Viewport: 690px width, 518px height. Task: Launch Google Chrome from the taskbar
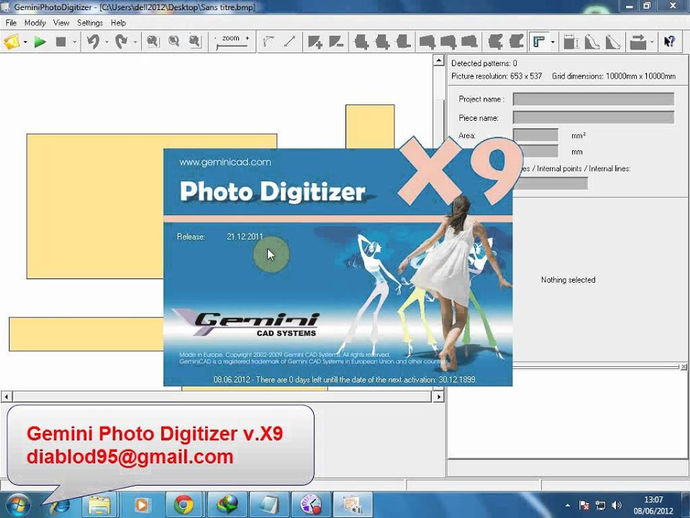click(184, 505)
